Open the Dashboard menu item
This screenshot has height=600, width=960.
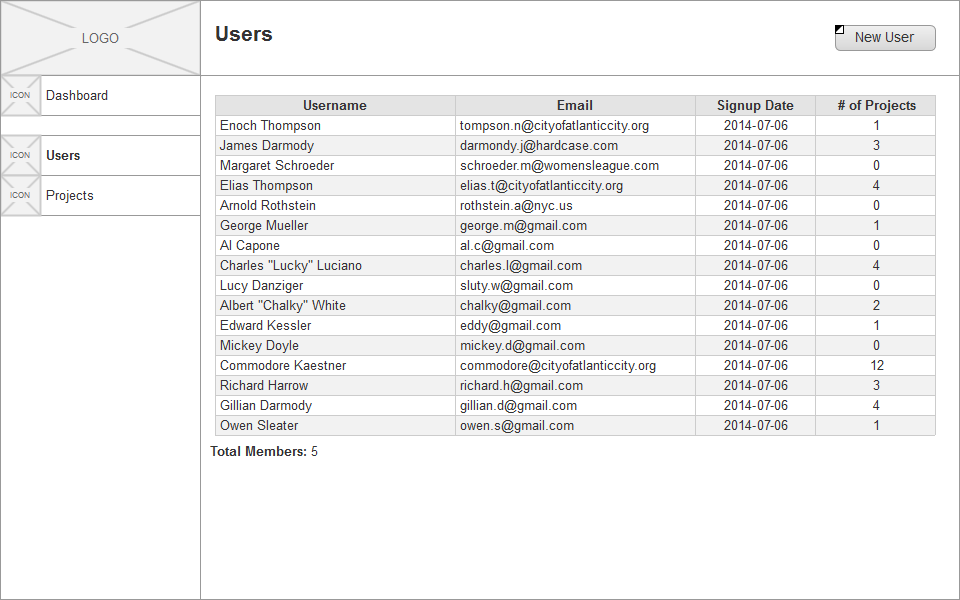[x=100, y=96]
